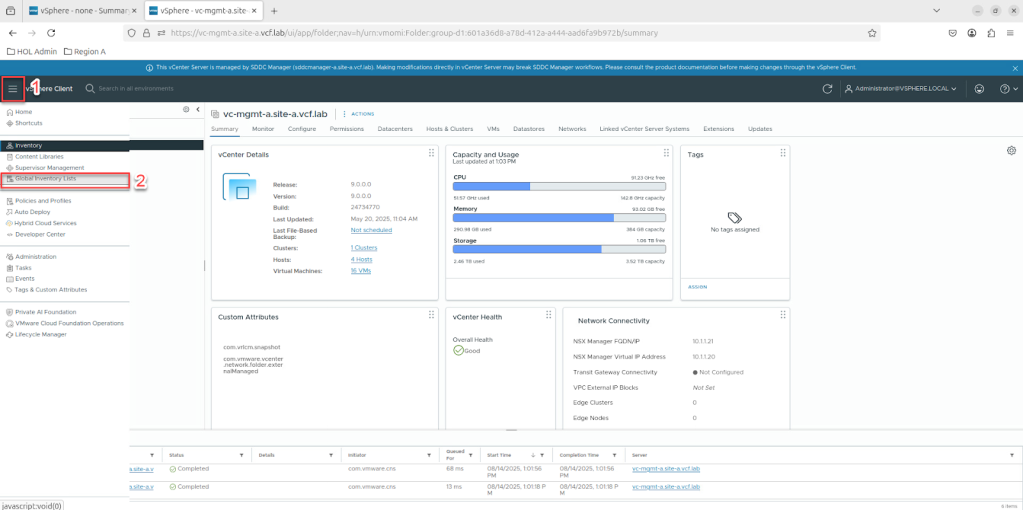Open Administrator@VSPHERE.LOCAL user menu
This screenshot has height=510, width=1023.
[x=900, y=89]
